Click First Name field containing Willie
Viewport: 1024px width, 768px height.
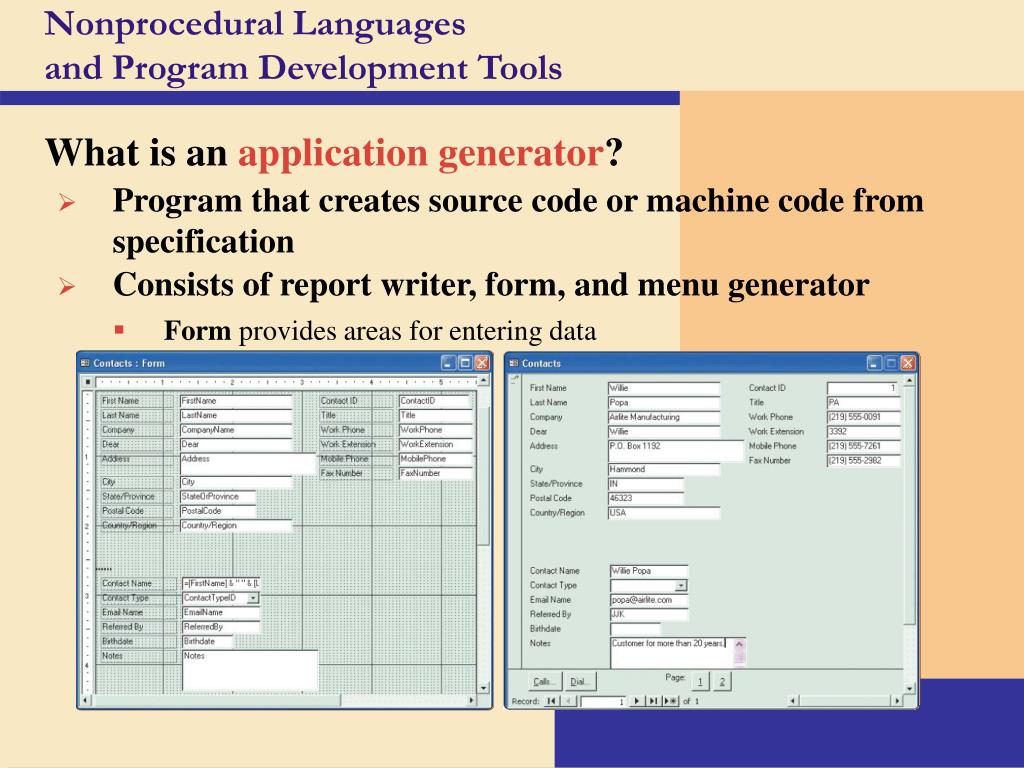pos(664,388)
